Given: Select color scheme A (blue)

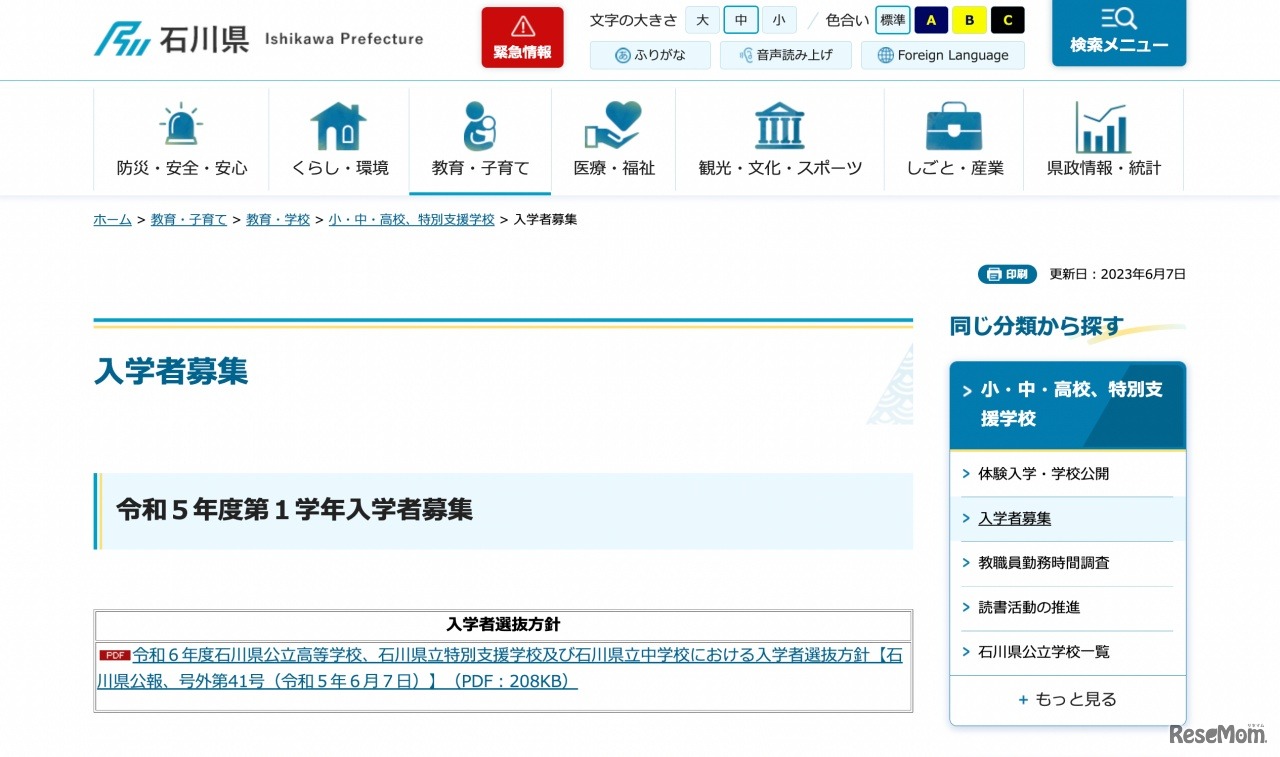Looking at the screenshot, I should pyautogui.click(x=931, y=19).
